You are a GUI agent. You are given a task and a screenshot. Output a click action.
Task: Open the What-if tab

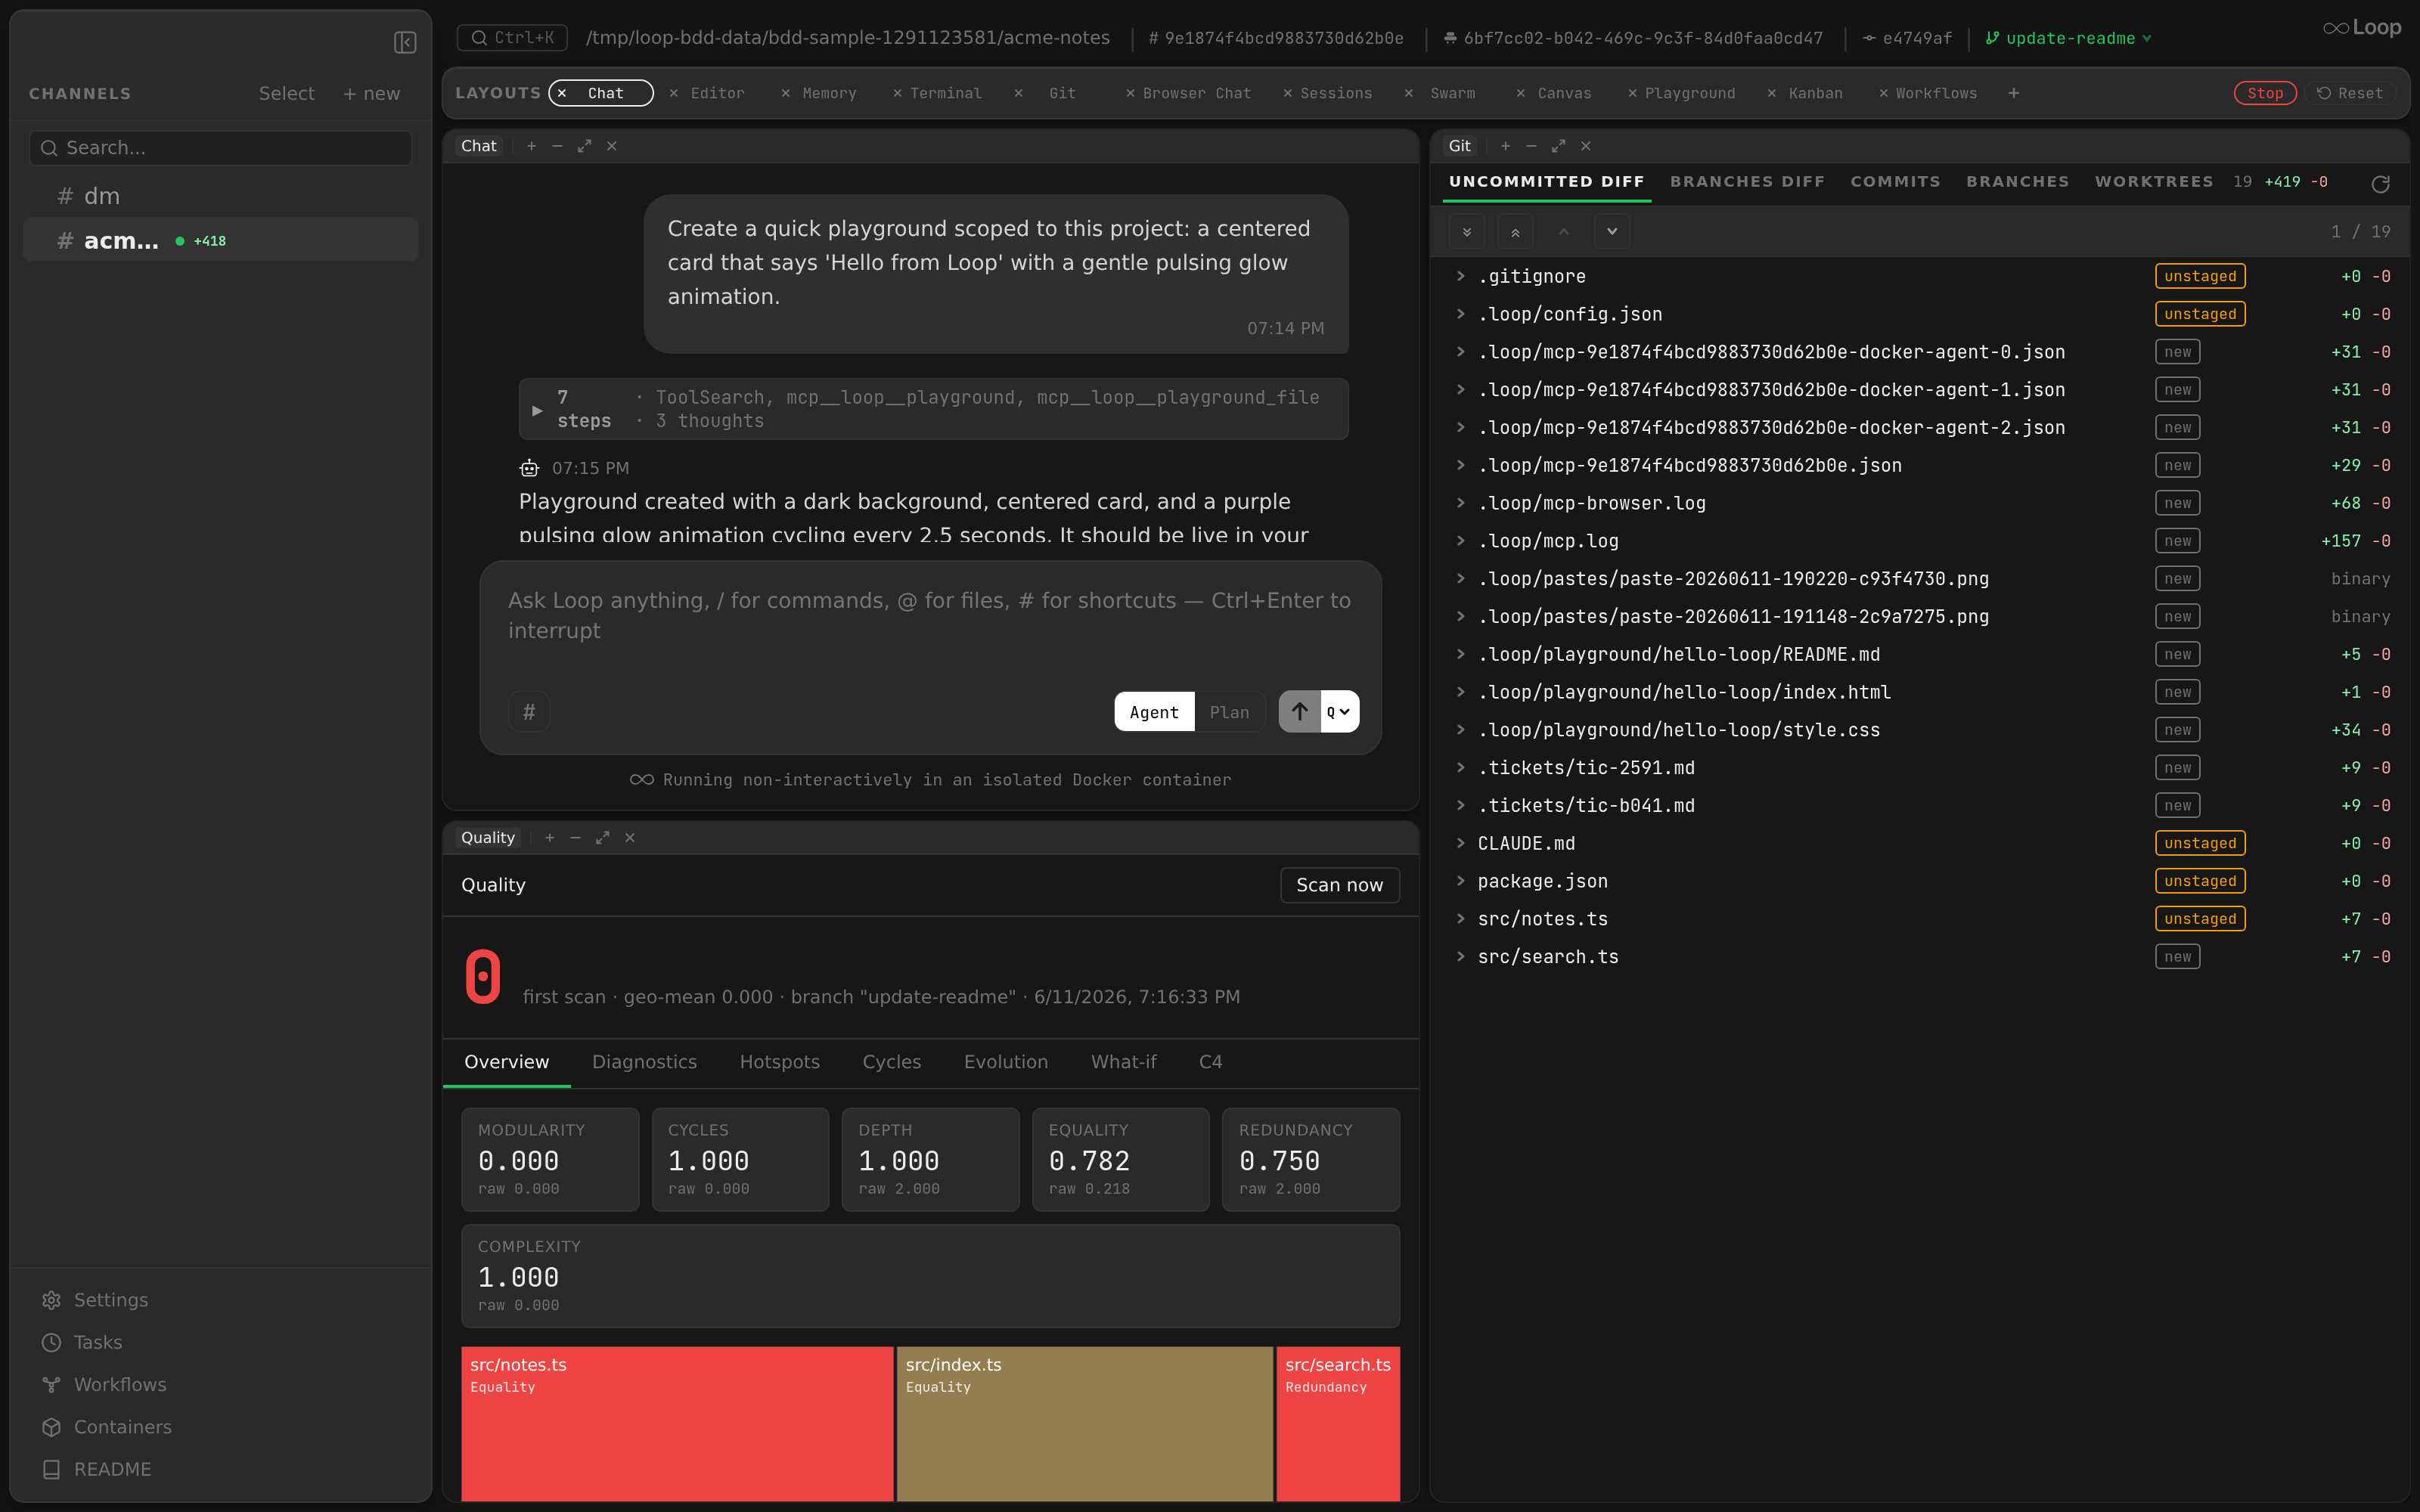[x=1123, y=1062]
